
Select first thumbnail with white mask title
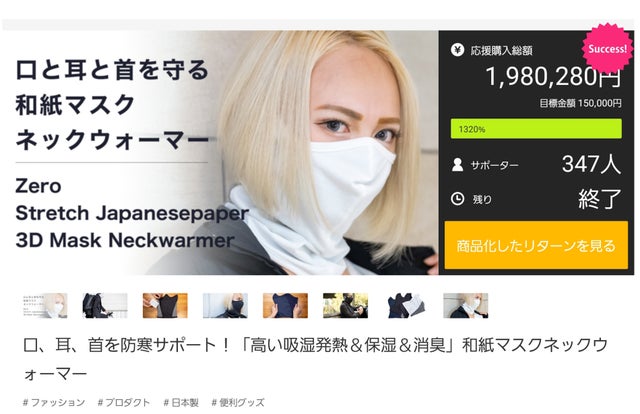click(x=45, y=305)
